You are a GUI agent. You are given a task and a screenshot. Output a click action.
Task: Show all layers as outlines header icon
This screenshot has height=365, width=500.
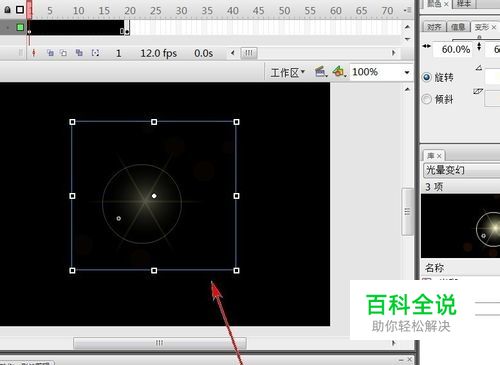coord(20,10)
